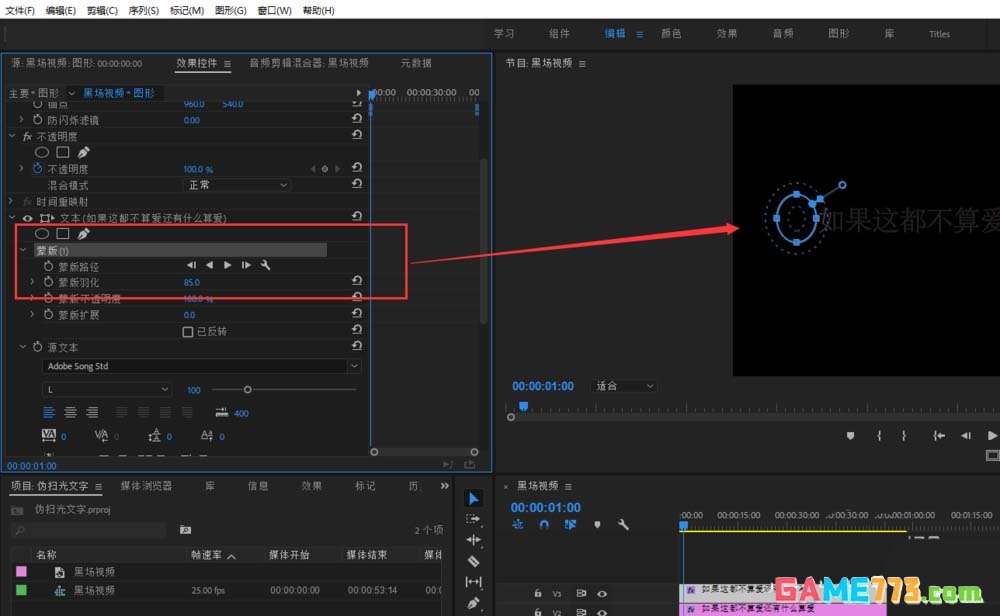Select pen mask tool under 不透明度 effect

pos(84,152)
